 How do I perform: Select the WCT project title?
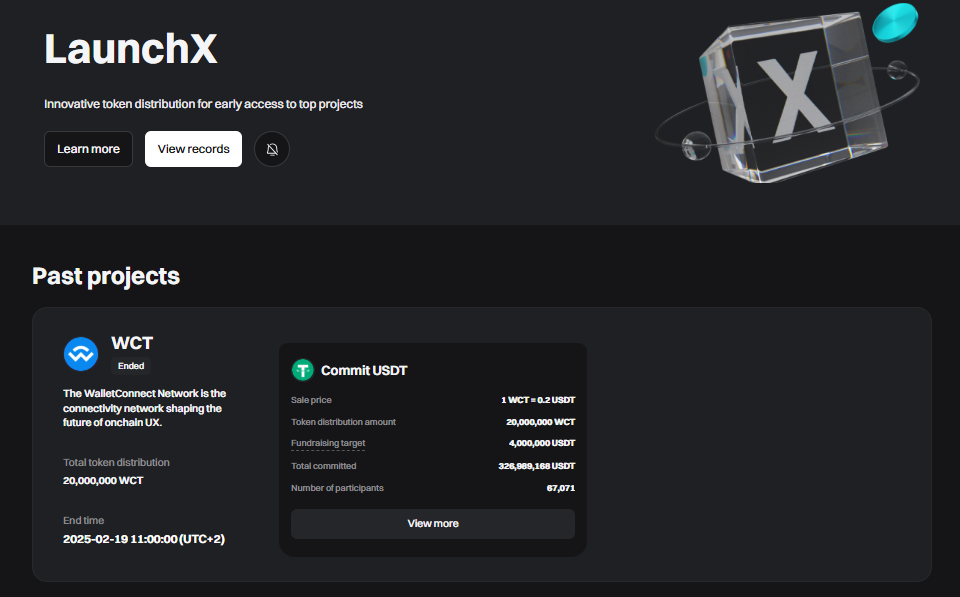[132, 343]
